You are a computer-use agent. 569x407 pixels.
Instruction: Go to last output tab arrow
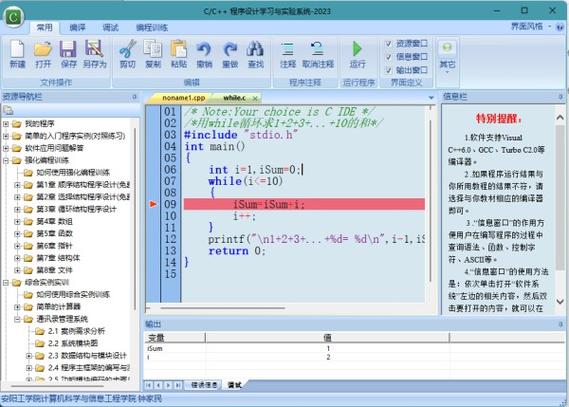(178, 385)
